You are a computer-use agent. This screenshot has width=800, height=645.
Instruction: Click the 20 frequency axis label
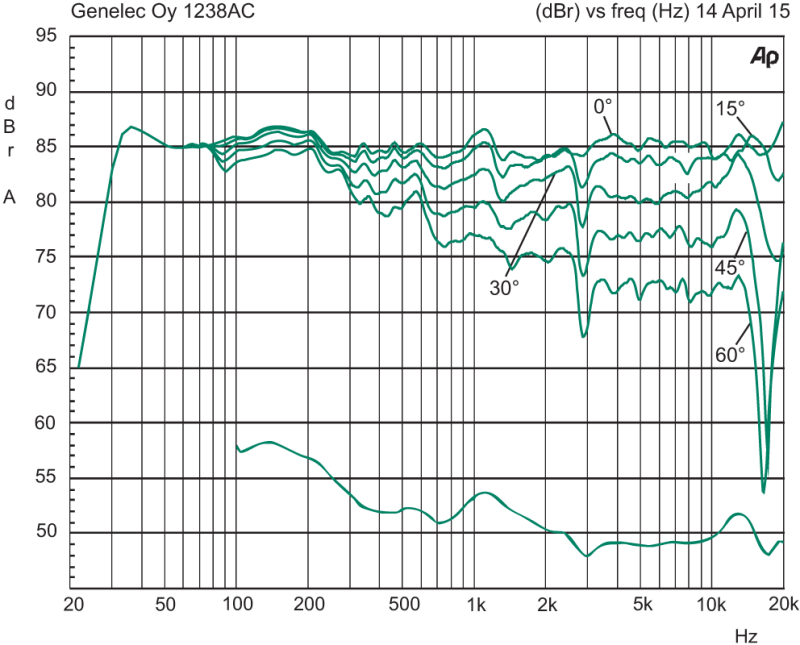point(73,605)
